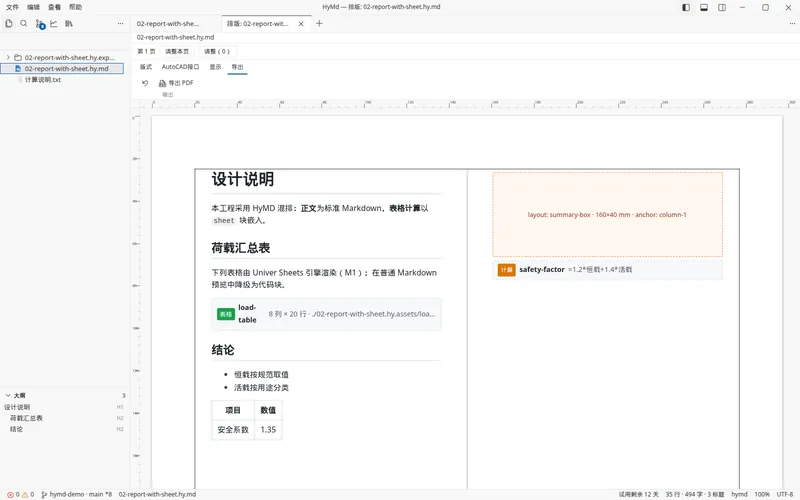The width and height of the screenshot is (800, 500).
Task: Click the 调整本页 button
Action: pyautogui.click(x=177, y=52)
